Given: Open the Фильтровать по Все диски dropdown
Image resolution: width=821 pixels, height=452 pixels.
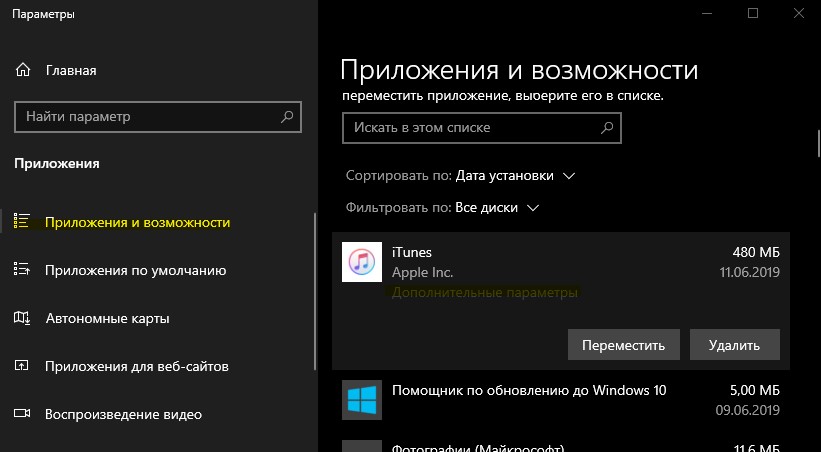Looking at the screenshot, I should 497,208.
